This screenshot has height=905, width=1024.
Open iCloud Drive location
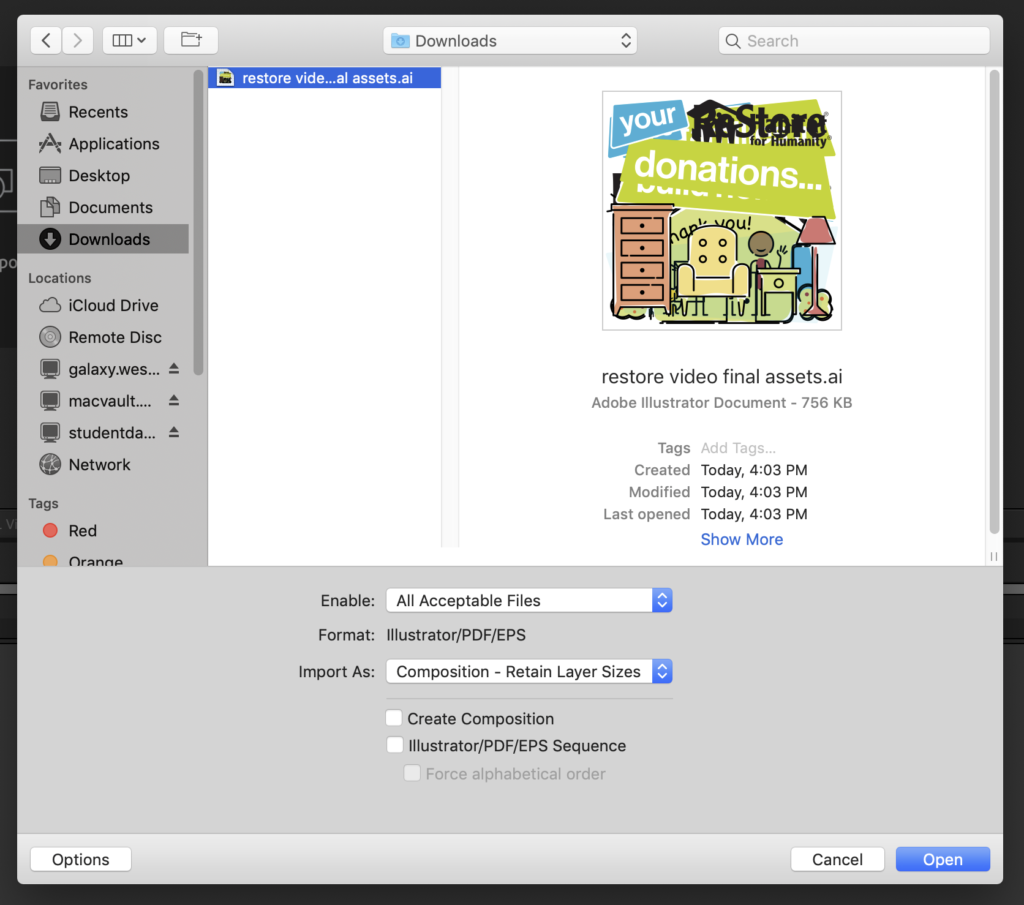tap(112, 305)
